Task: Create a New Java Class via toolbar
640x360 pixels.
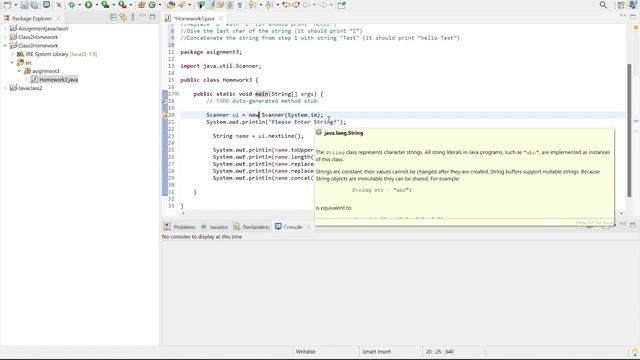Action: click(152, 5)
